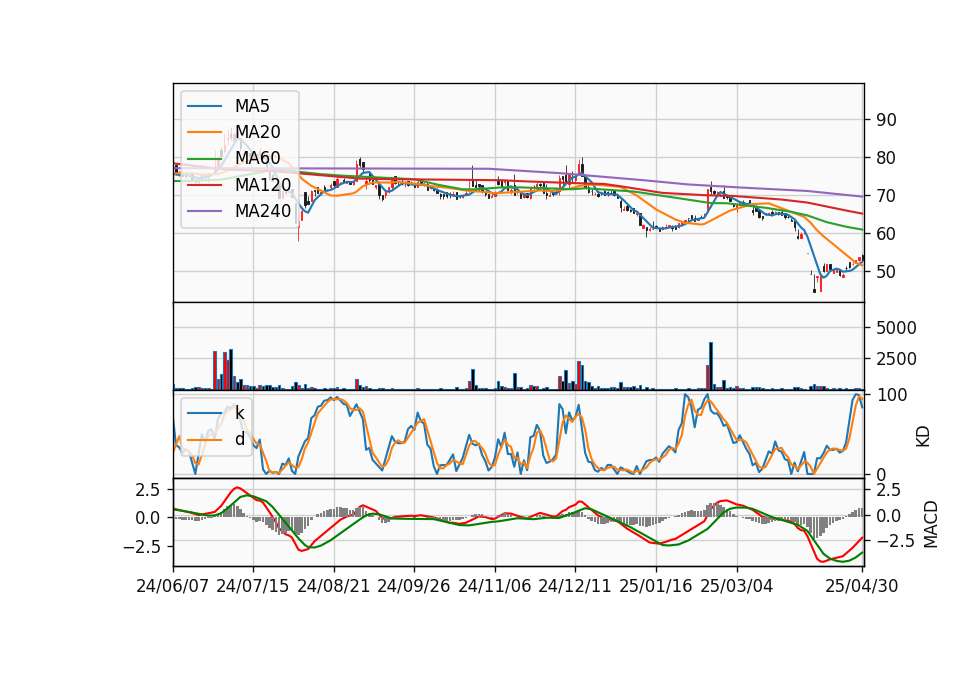Click the left MACD axis value 0.0
The height and width of the screenshot is (690, 960).
[148, 519]
